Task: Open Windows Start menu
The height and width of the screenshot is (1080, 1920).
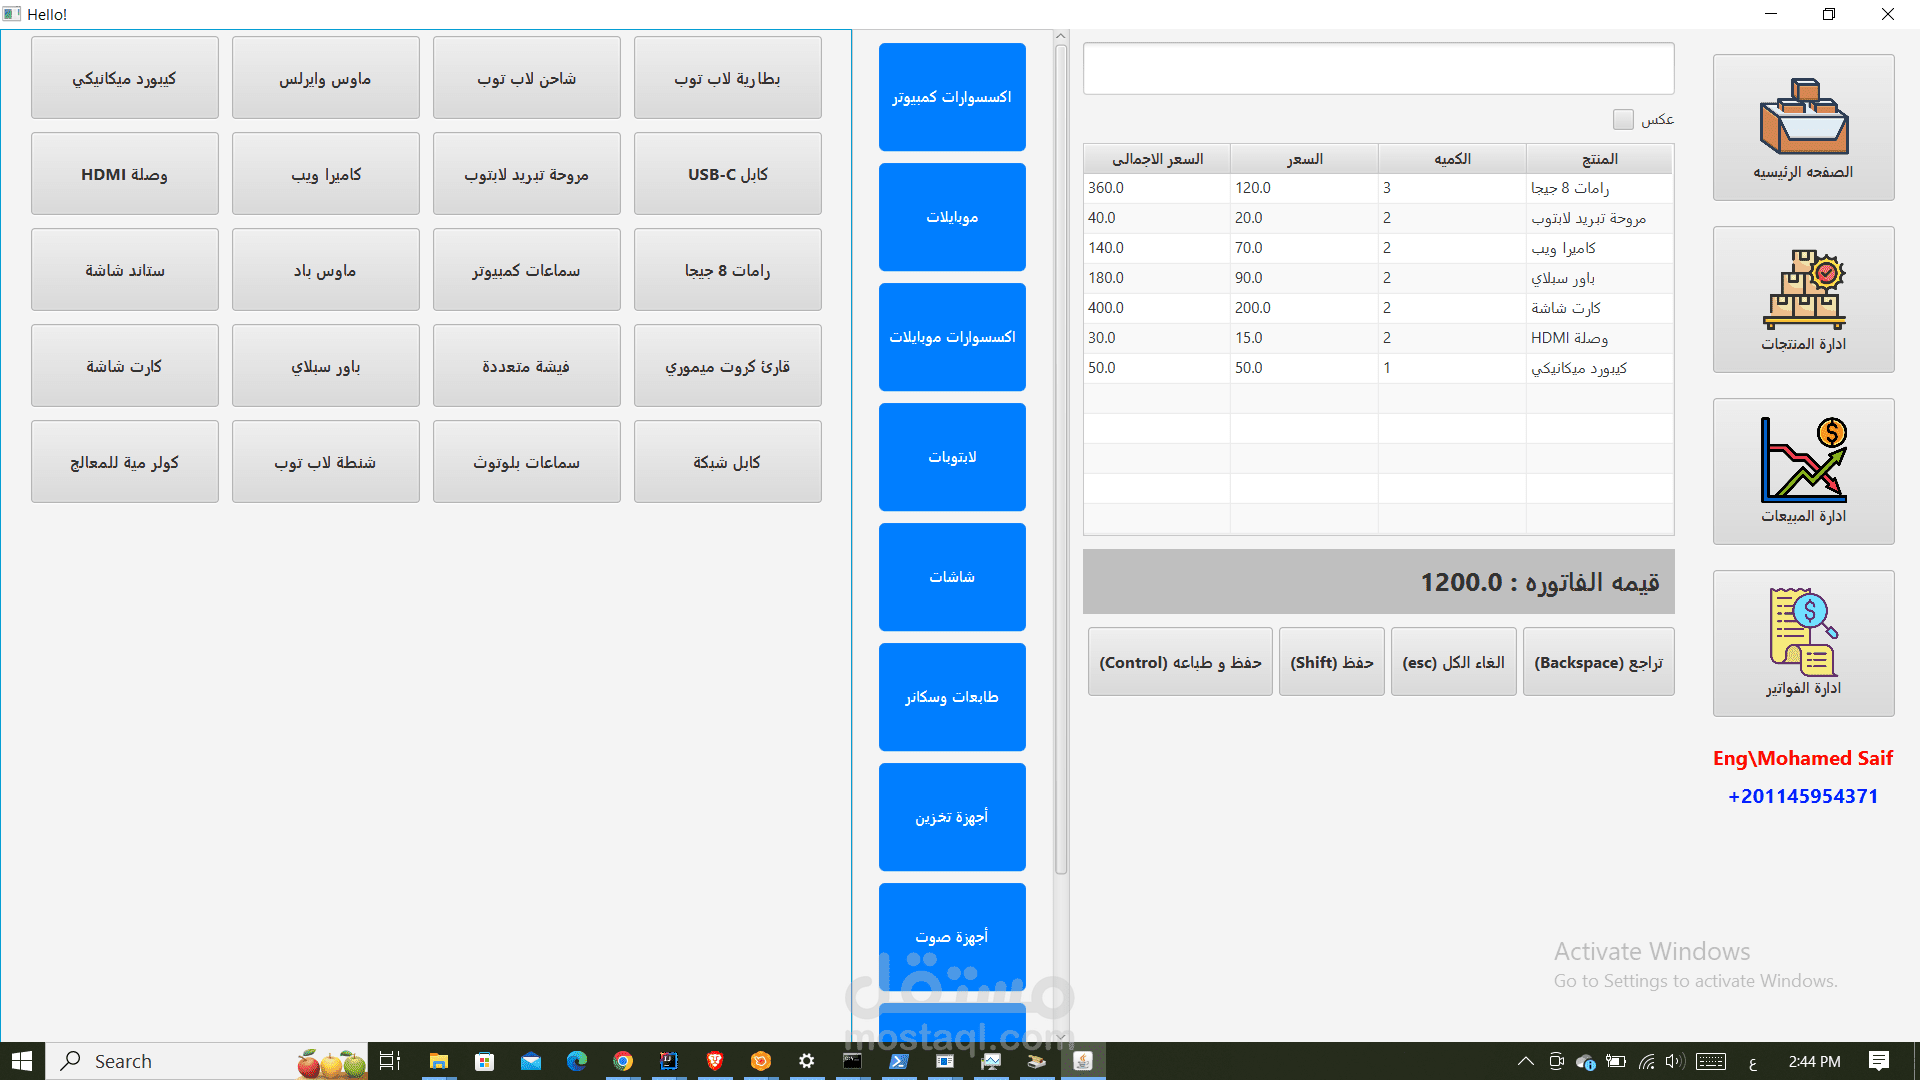Action: tap(22, 1061)
